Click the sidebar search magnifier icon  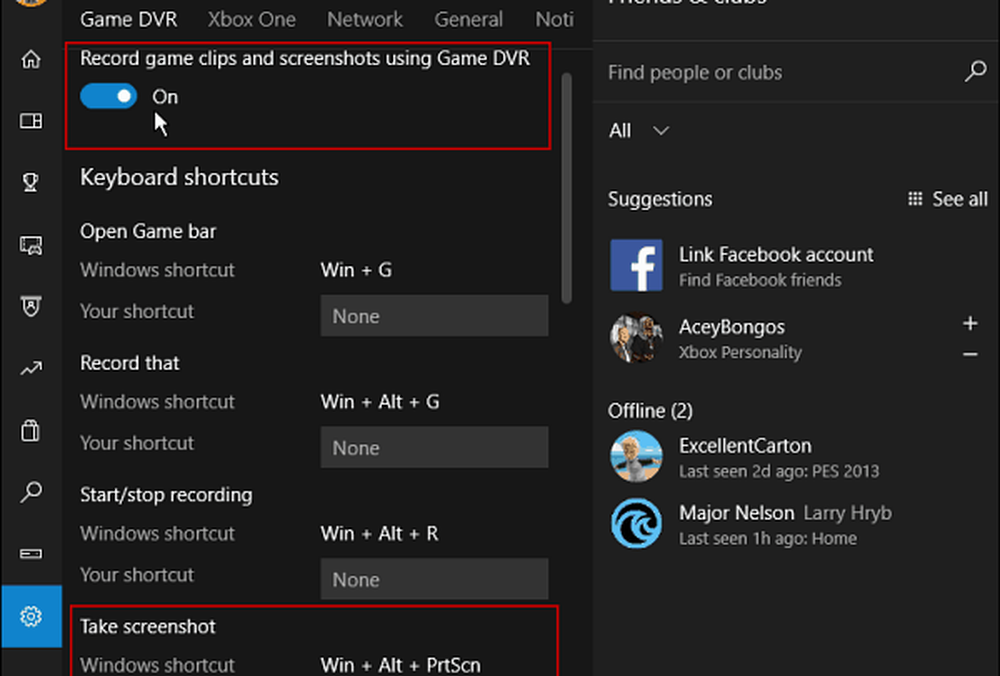click(31, 492)
